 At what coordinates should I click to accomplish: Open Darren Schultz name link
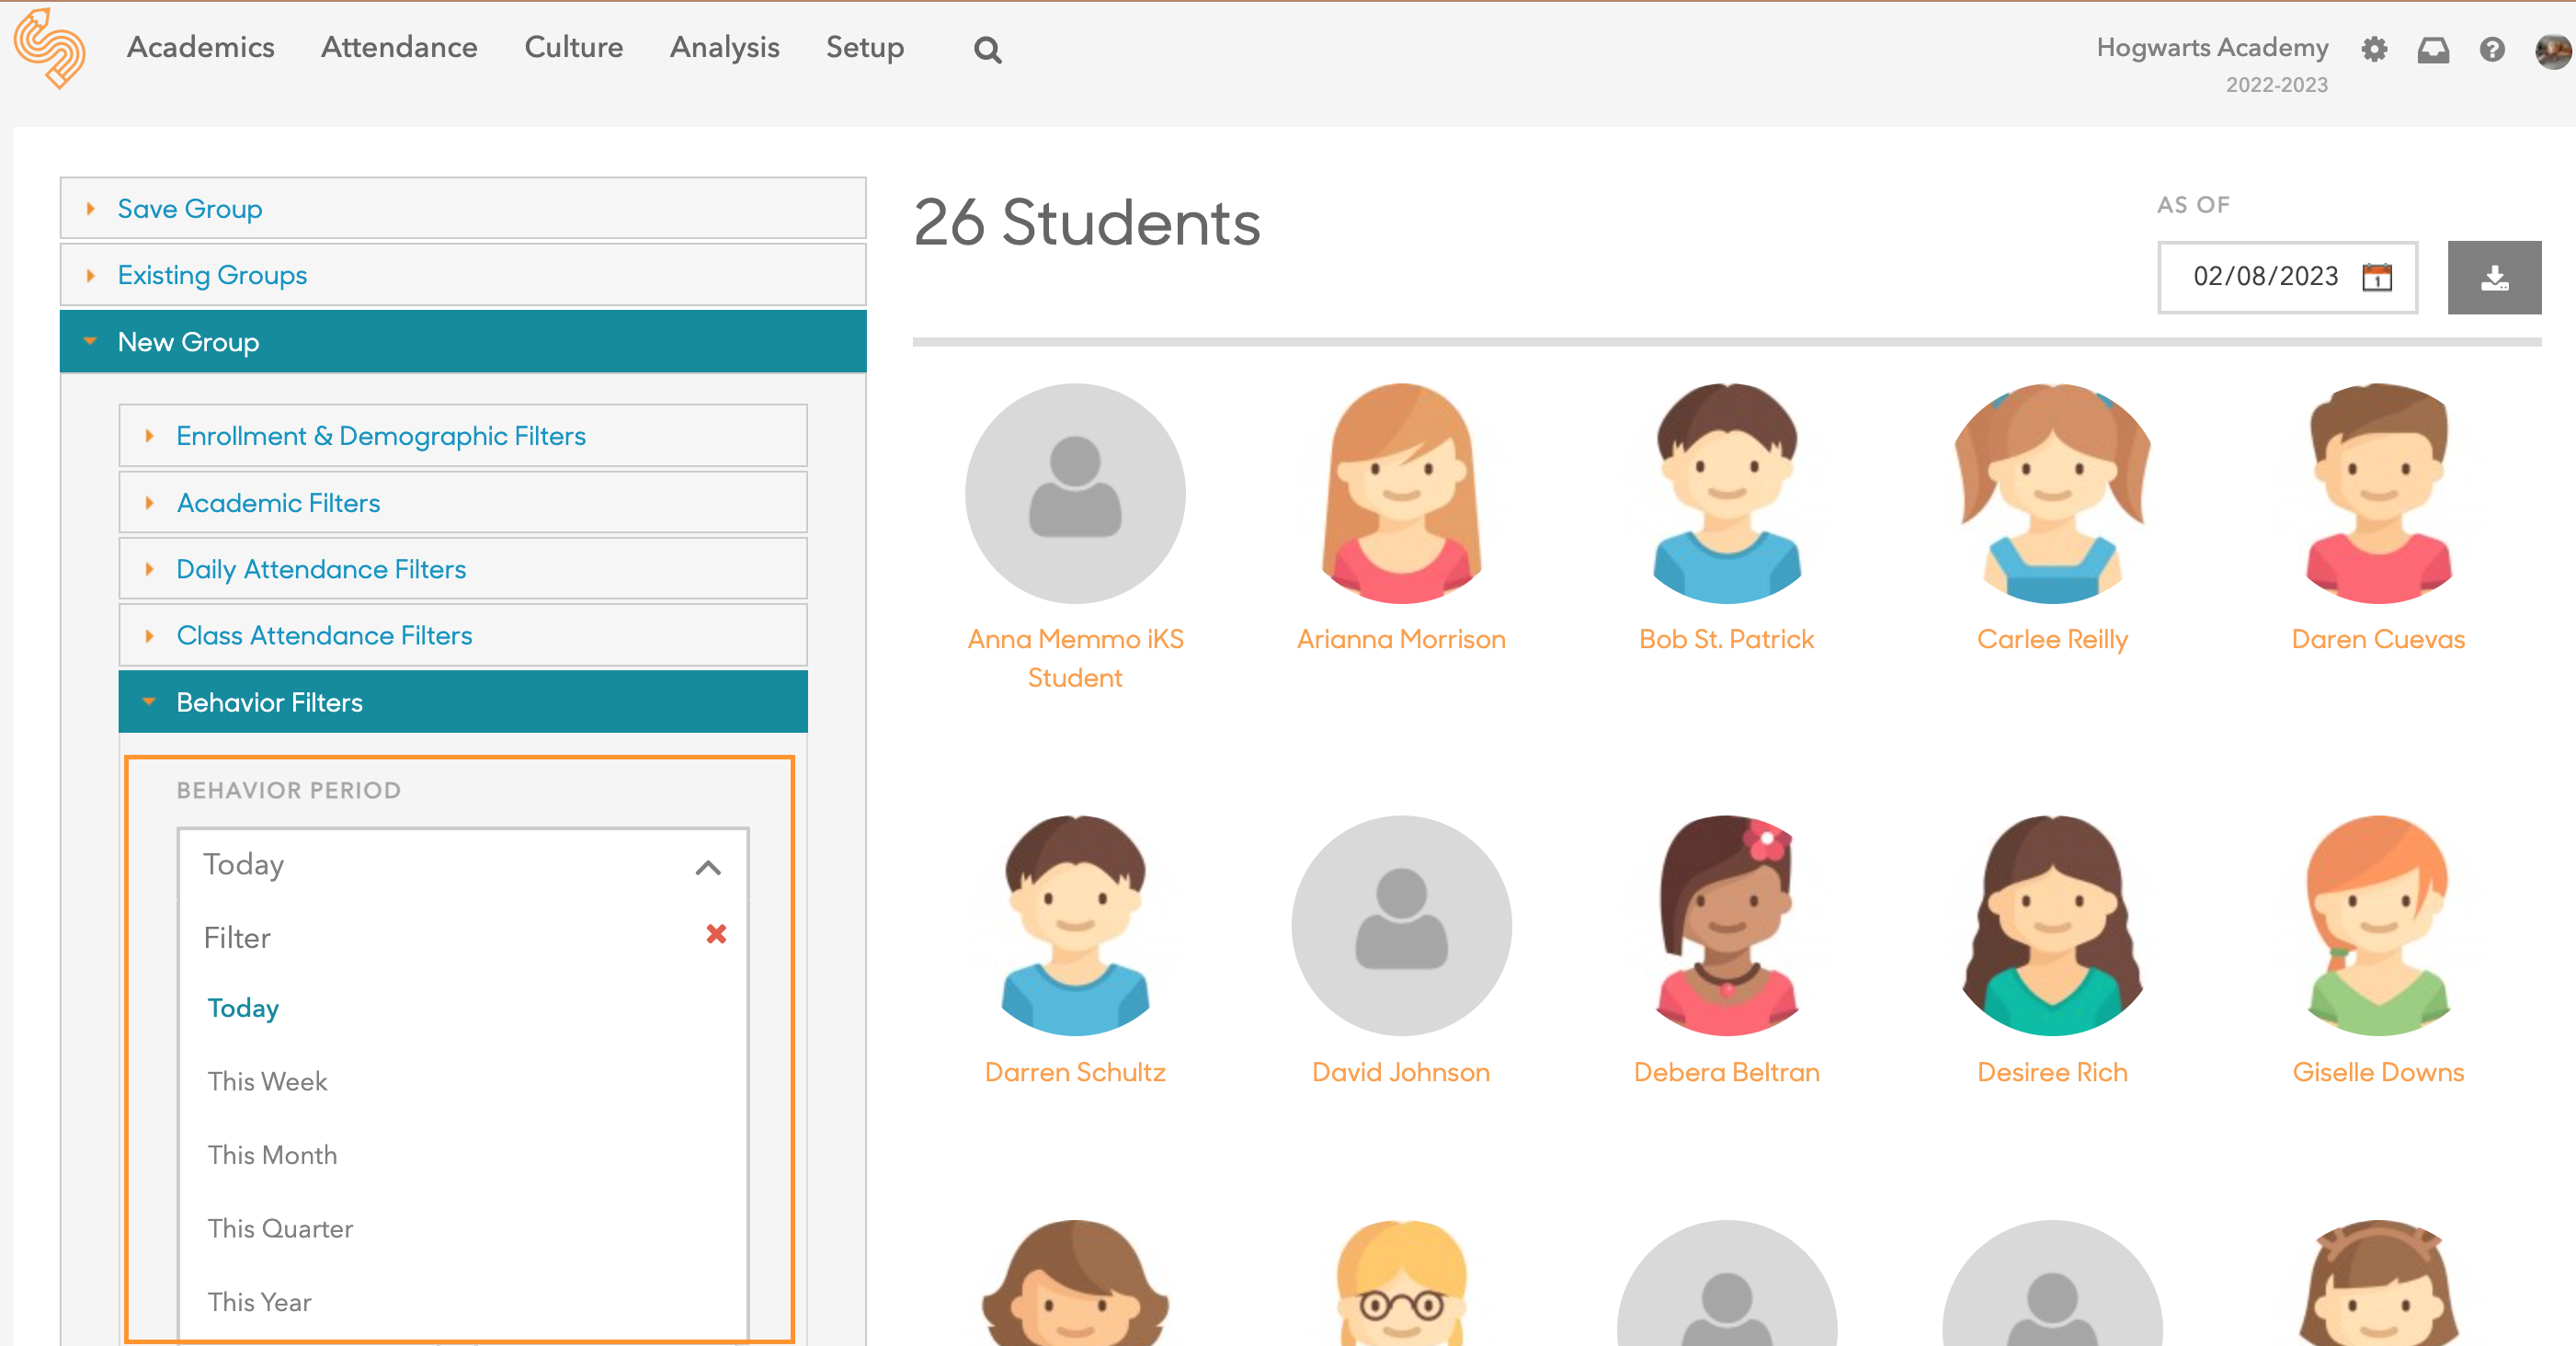point(1075,1072)
